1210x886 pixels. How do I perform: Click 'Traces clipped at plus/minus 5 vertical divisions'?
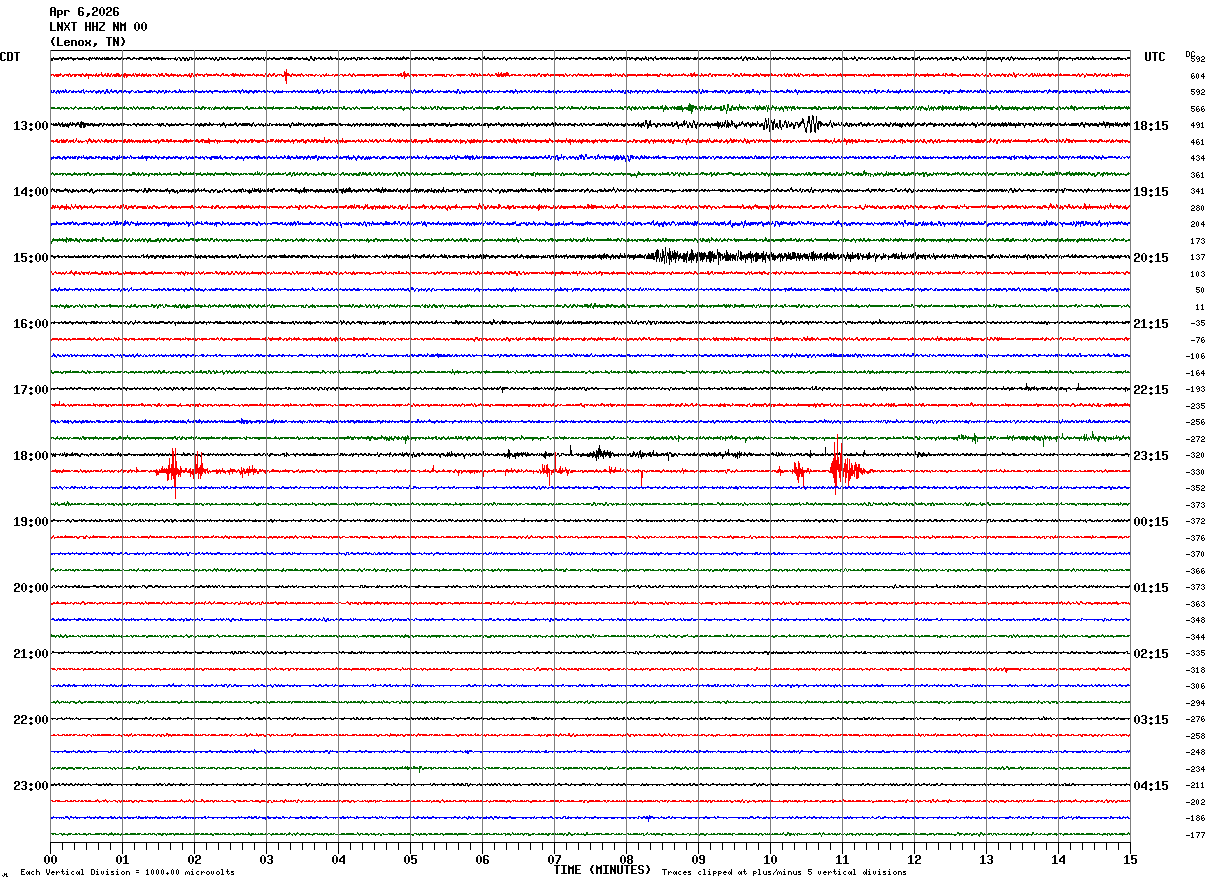784,873
